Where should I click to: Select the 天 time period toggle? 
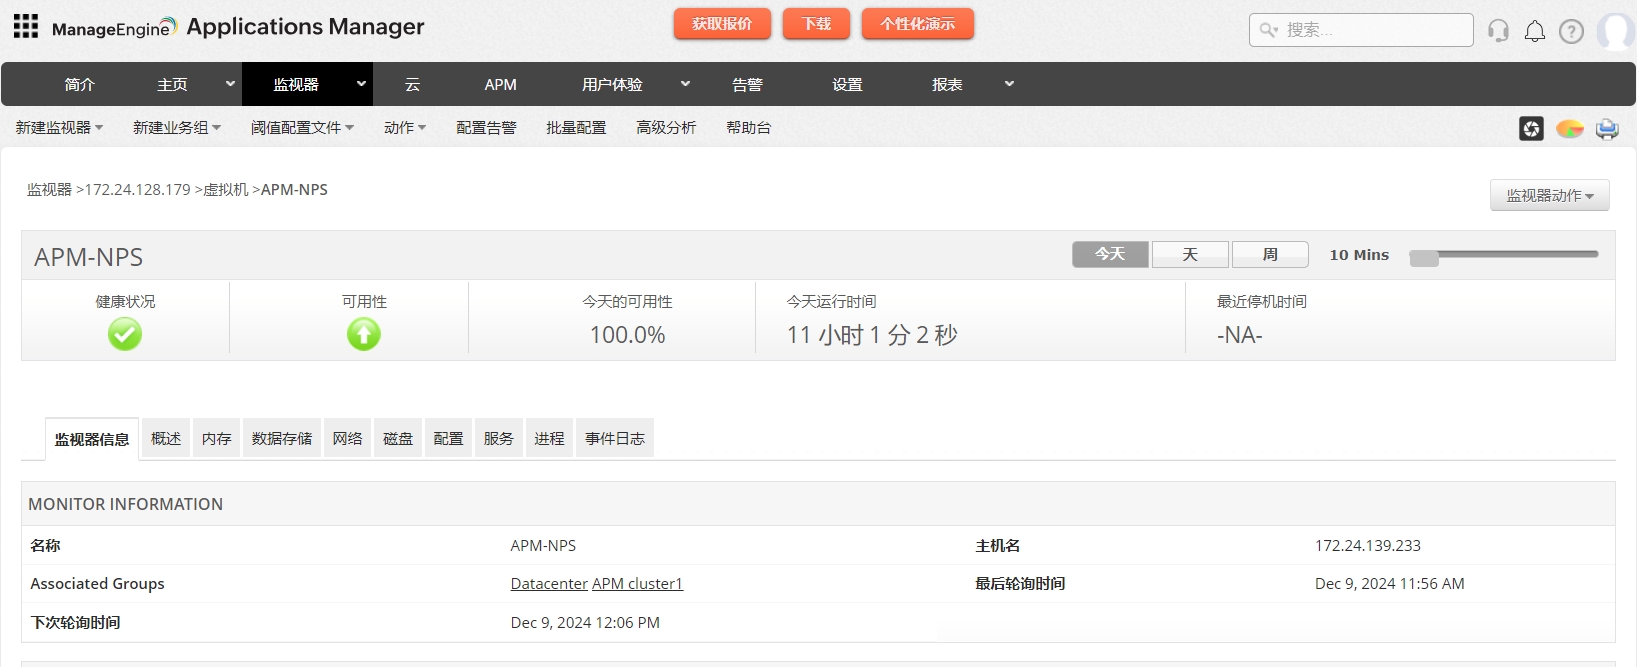point(1190,254)
